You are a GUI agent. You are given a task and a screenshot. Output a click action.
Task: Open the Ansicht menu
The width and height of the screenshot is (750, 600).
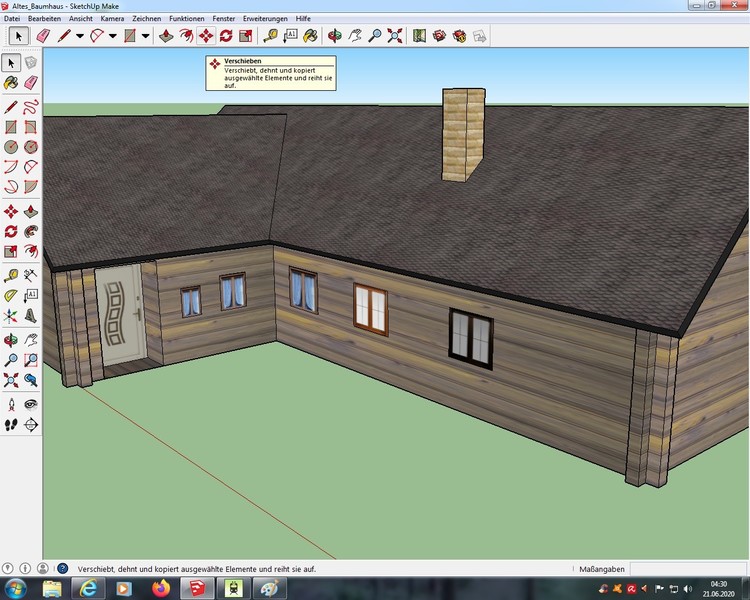81,19
